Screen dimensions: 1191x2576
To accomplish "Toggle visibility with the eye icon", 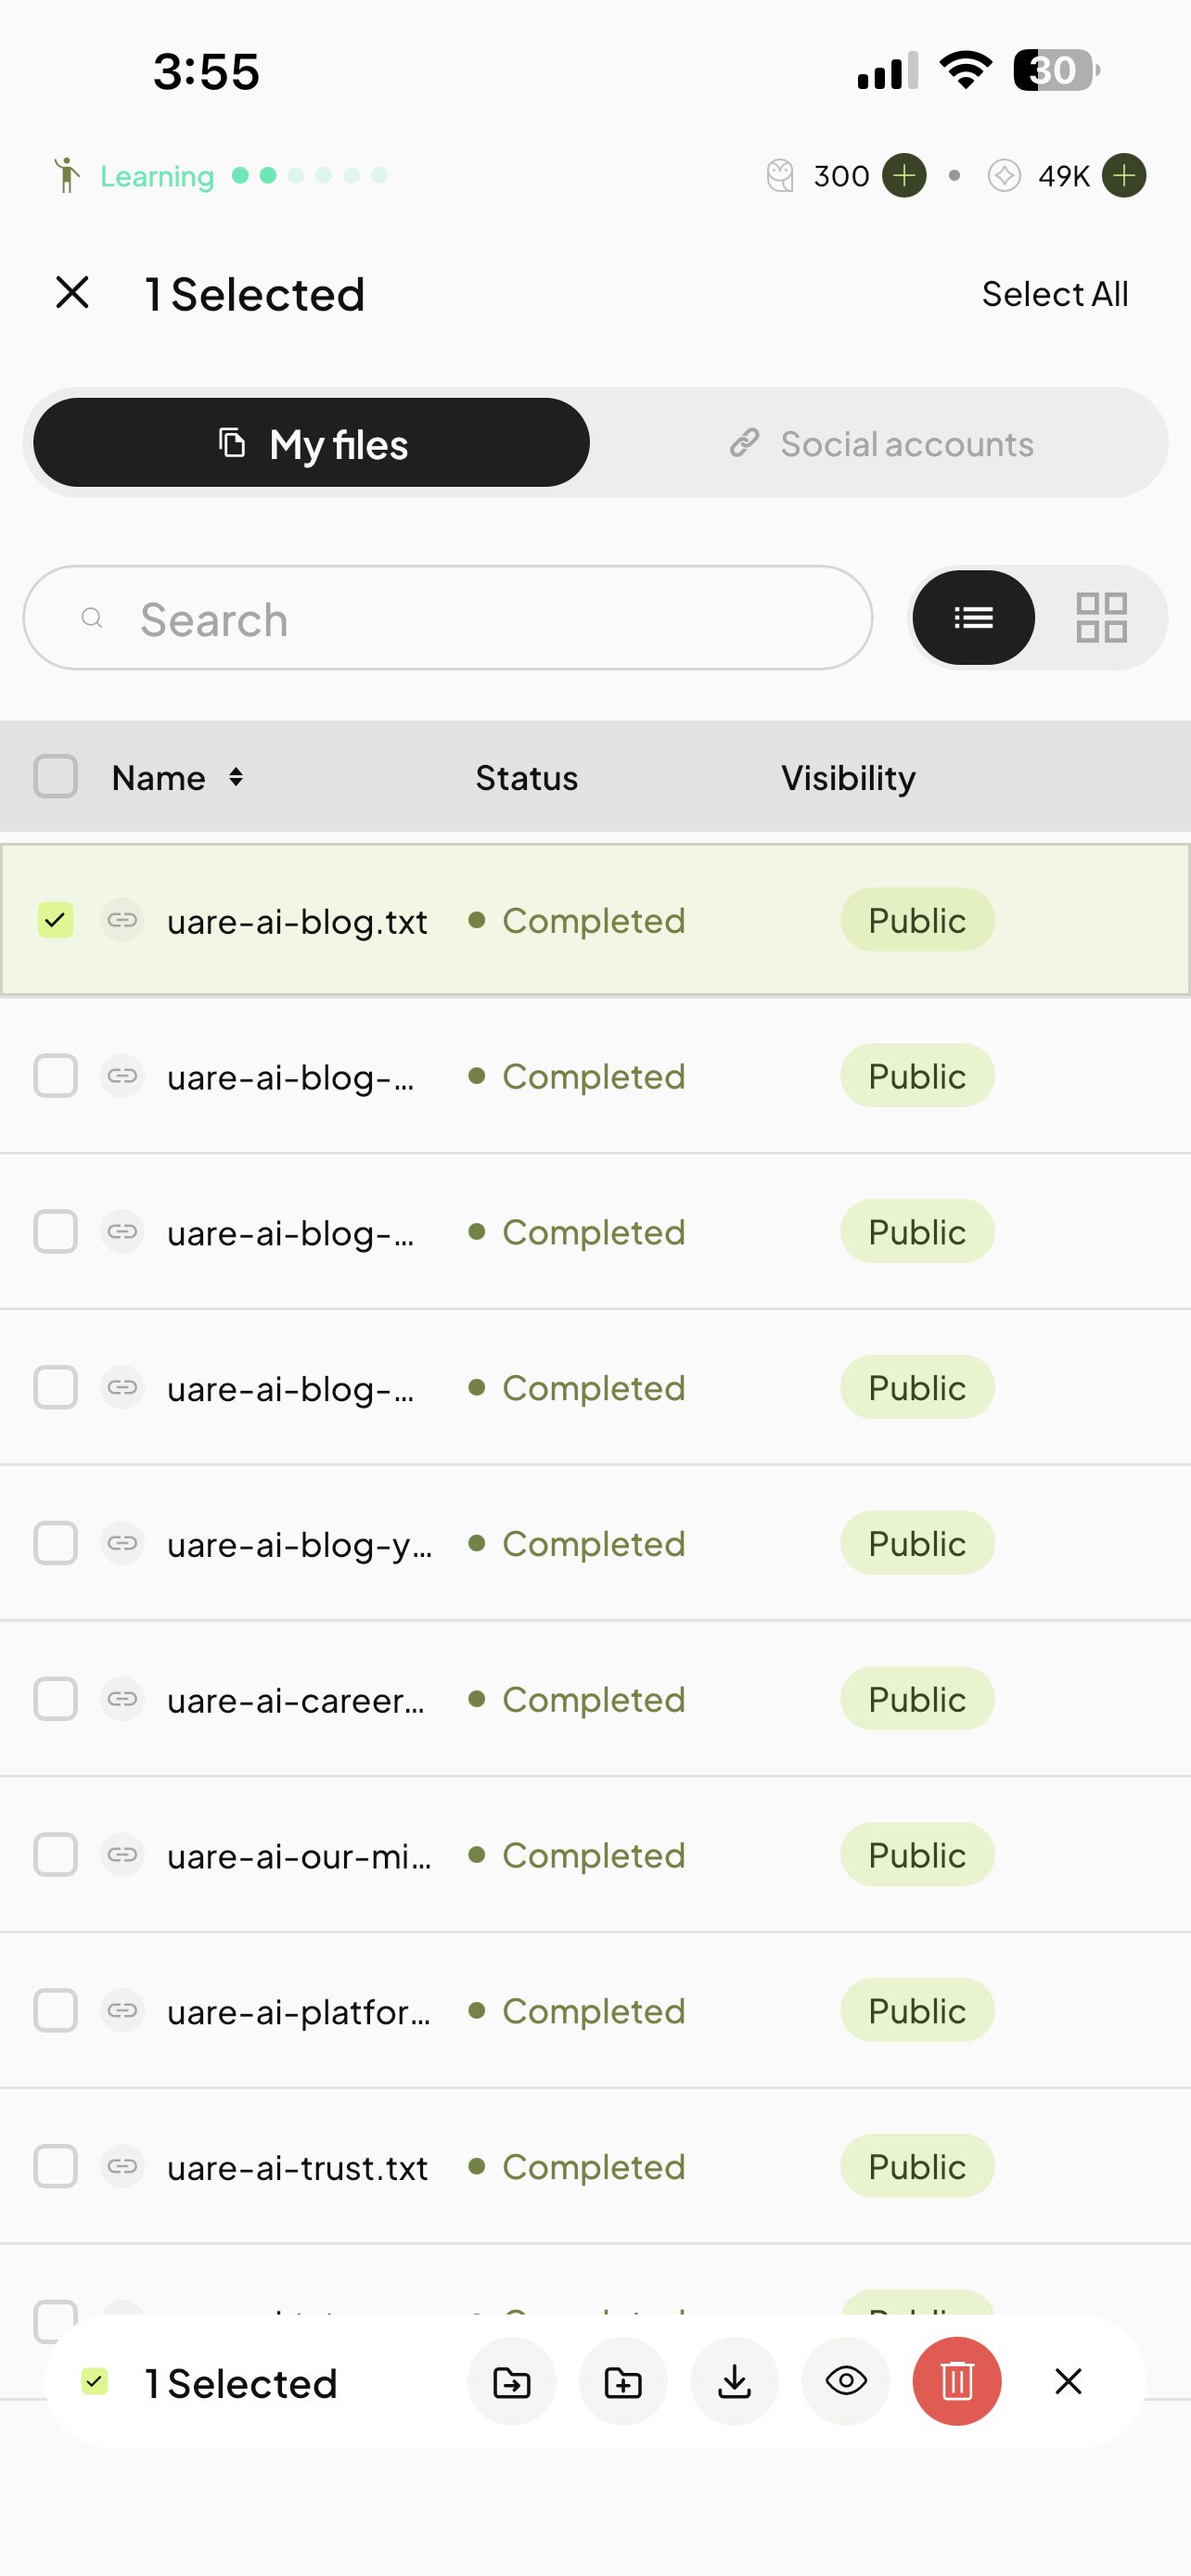I will [x=845, y=2381].
